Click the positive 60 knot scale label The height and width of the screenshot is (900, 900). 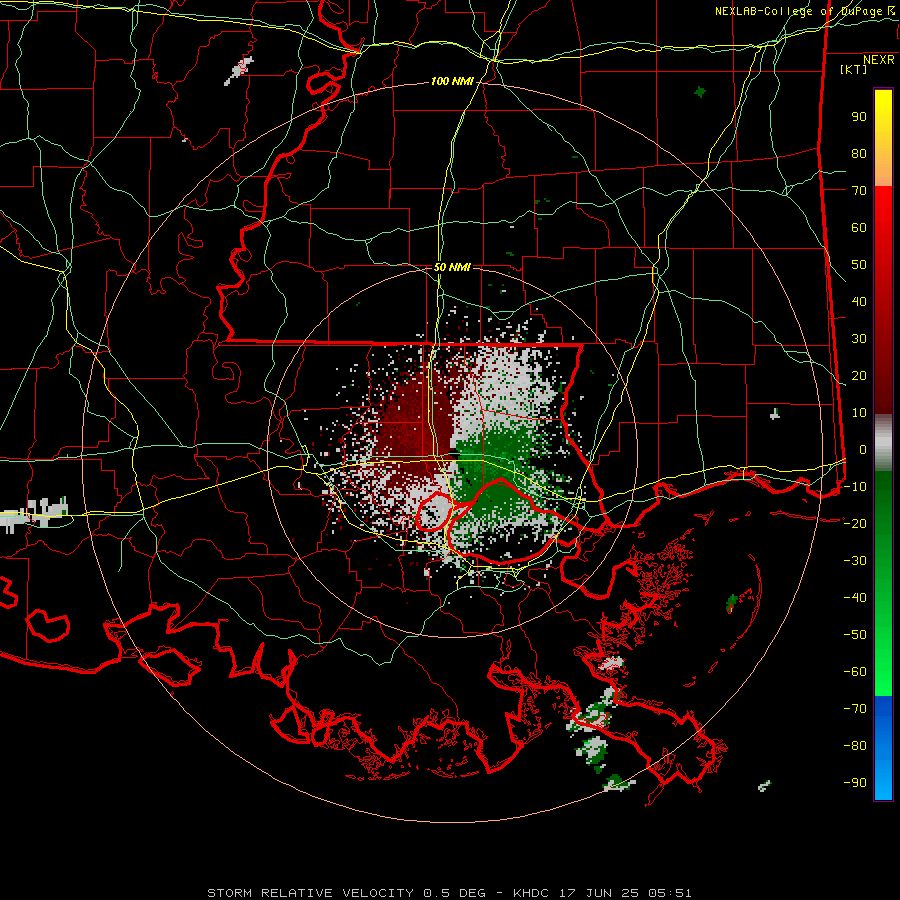pos(859,228)
